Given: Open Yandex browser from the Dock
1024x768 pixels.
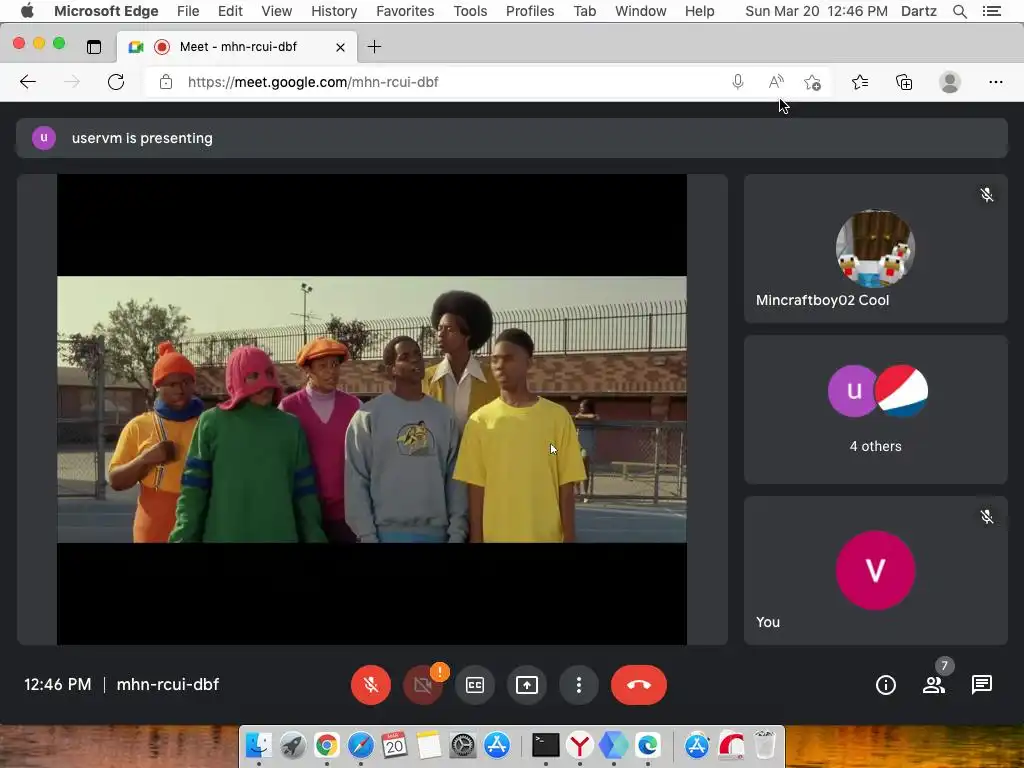Looking at the screenshot, I should [579, 744].
